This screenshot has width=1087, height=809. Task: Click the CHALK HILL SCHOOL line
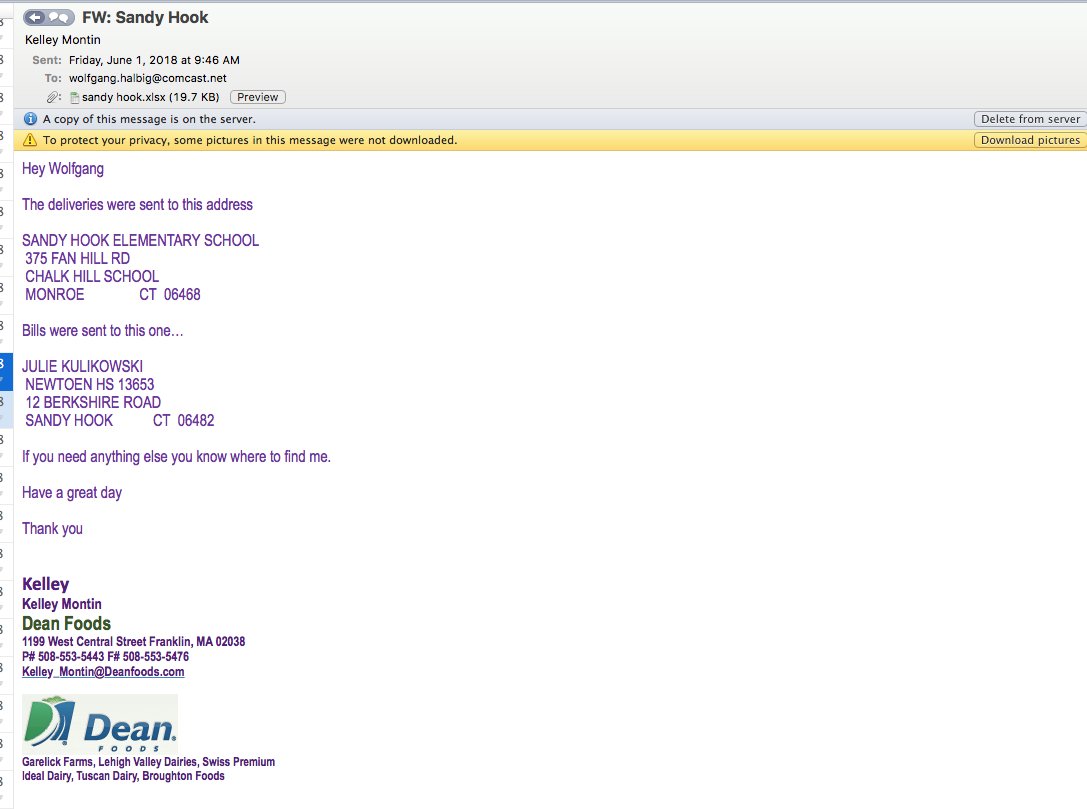(x=92, y=277)
